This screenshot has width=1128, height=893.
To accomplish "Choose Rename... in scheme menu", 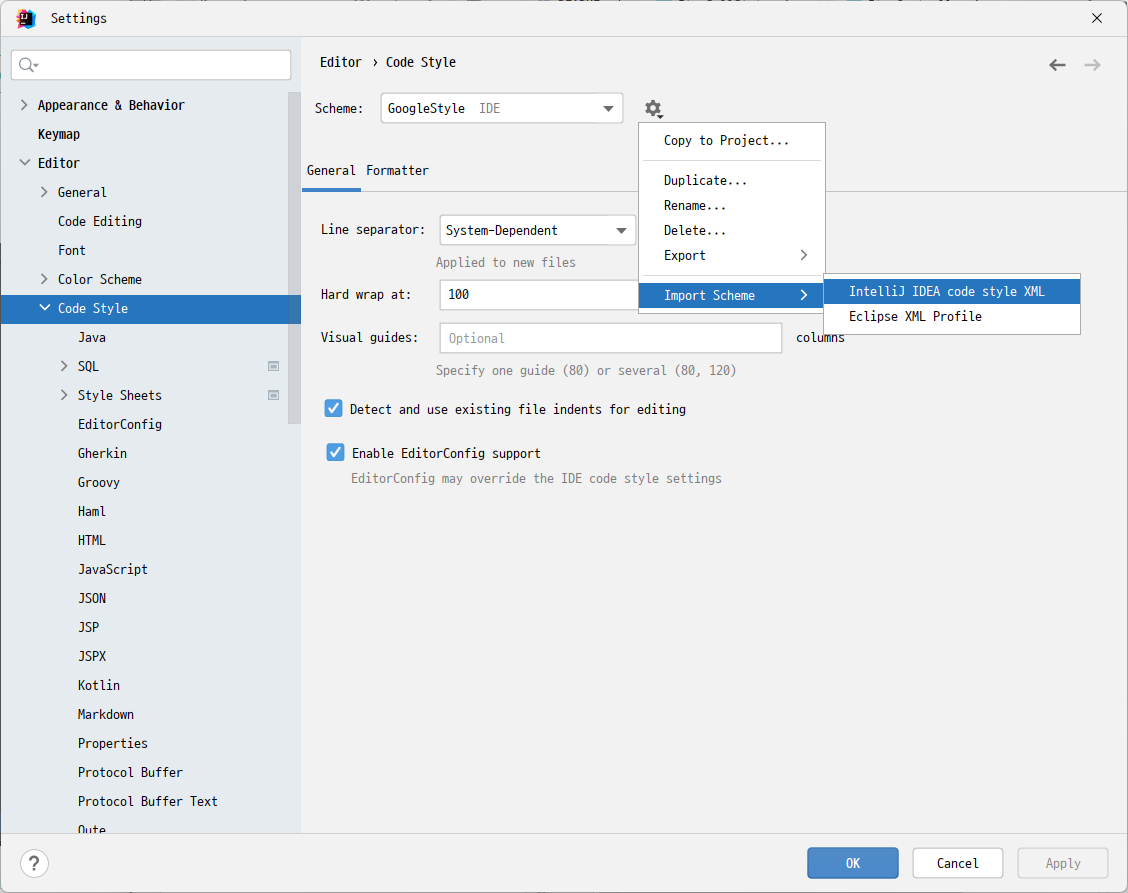I will coord(732,206).
